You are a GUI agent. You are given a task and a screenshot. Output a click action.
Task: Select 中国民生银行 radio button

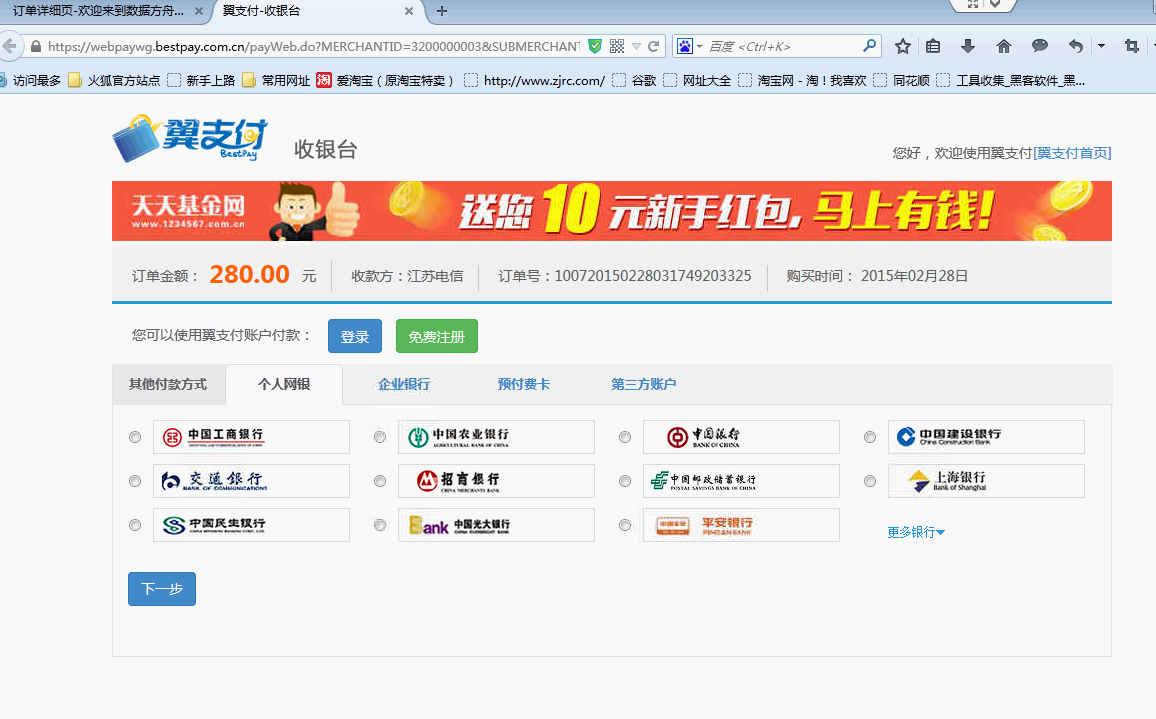(135, 525)
